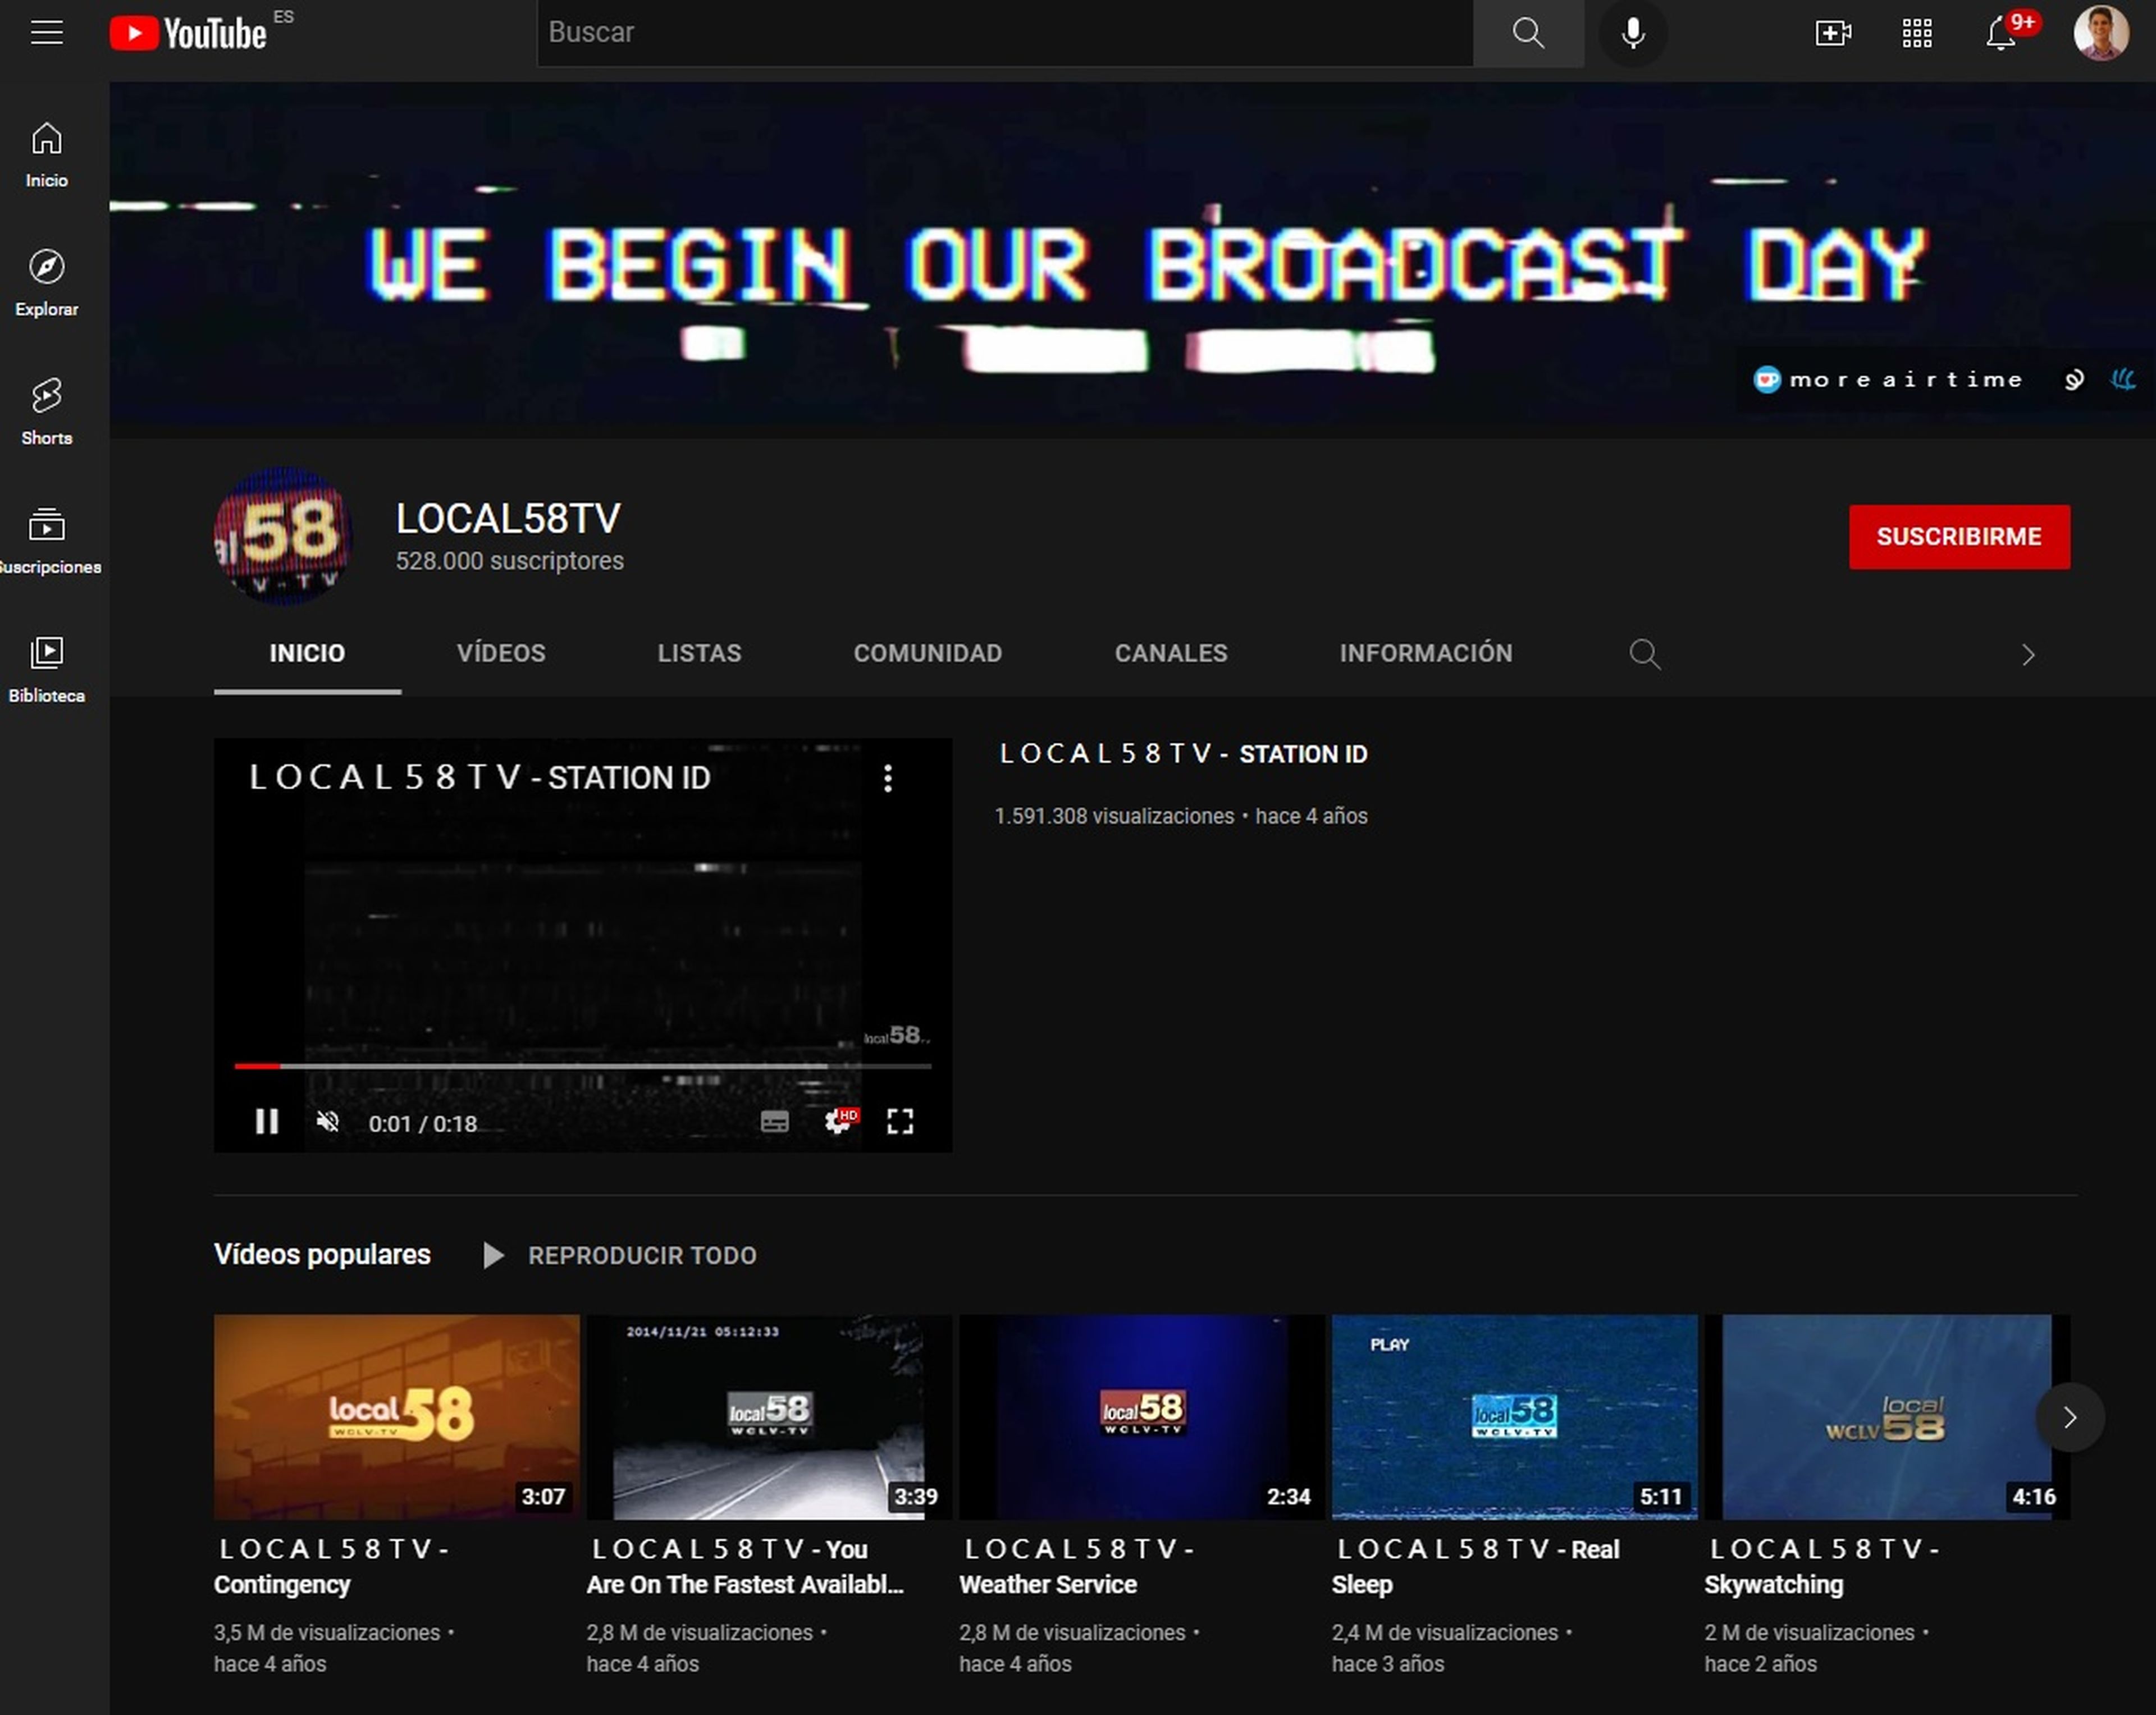Pause the featured video
2156x1715 pixels.
click(x=266, y=1121)
